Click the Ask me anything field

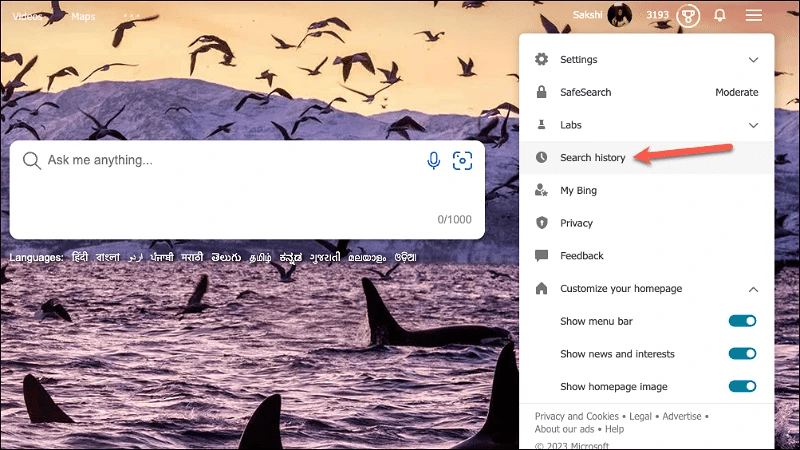(230, 161)
